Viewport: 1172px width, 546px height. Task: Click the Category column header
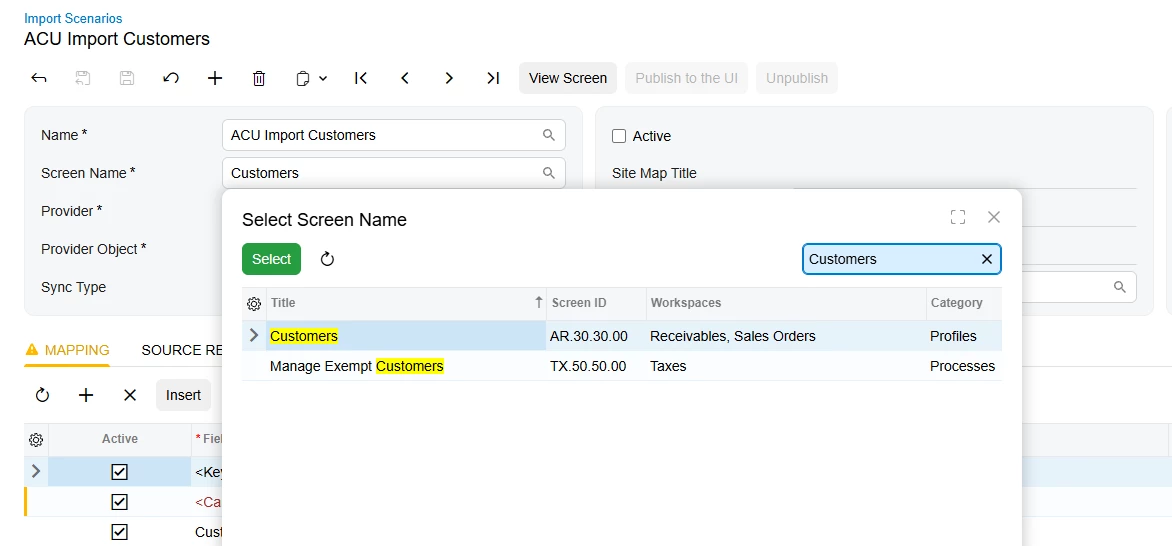click(x=964, y=303)
